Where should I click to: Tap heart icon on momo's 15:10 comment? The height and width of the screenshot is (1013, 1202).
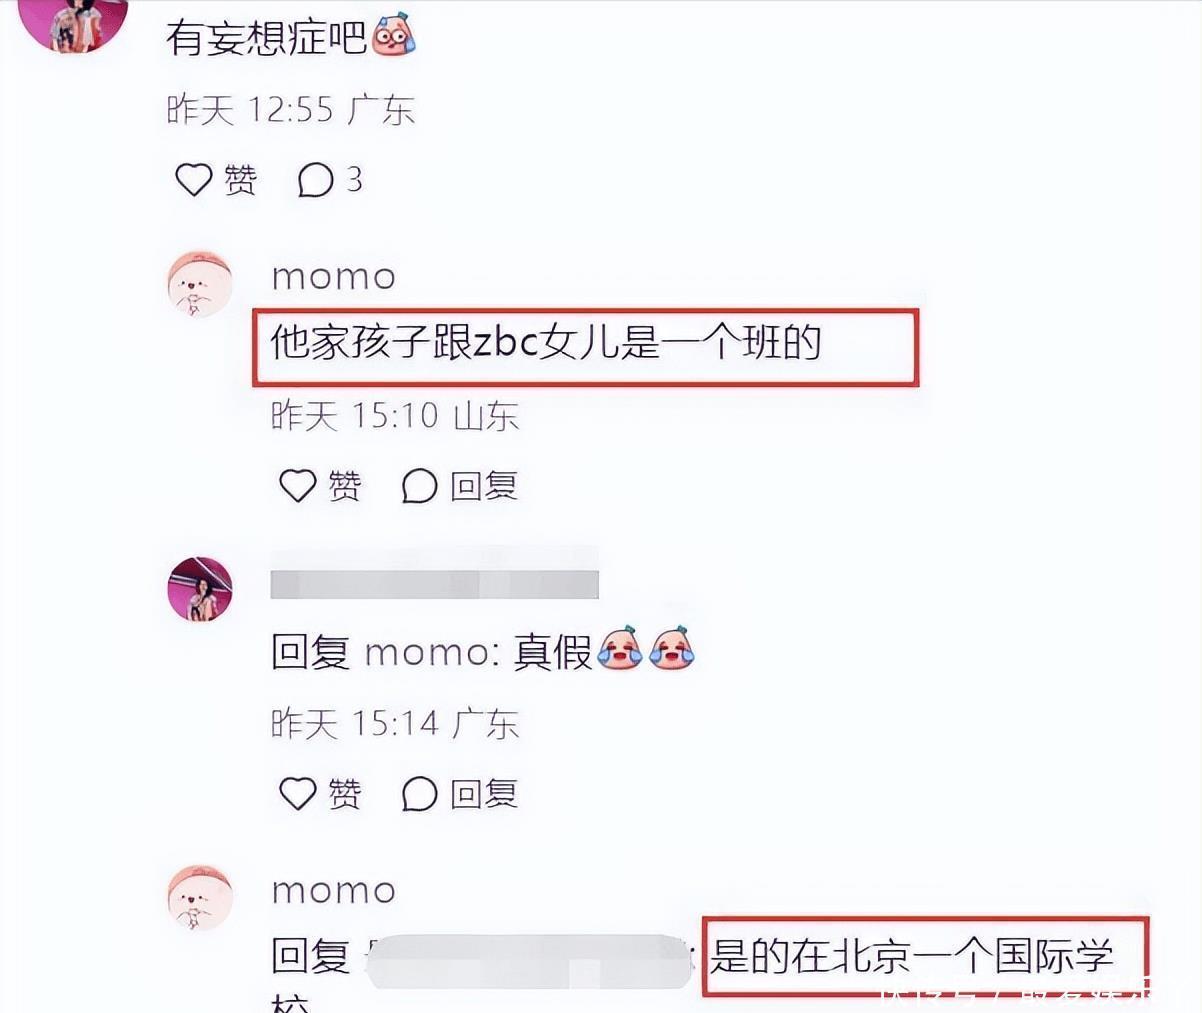point(297,486)
